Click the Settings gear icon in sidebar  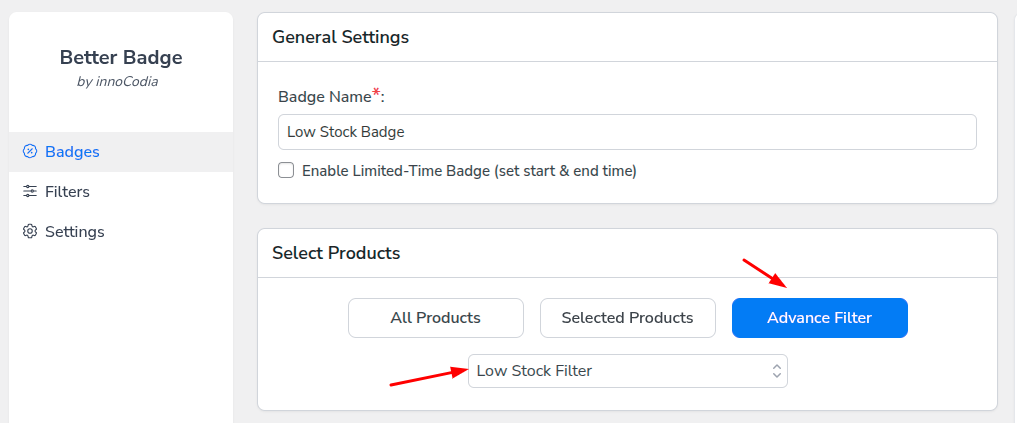click(x=30, y=232)
